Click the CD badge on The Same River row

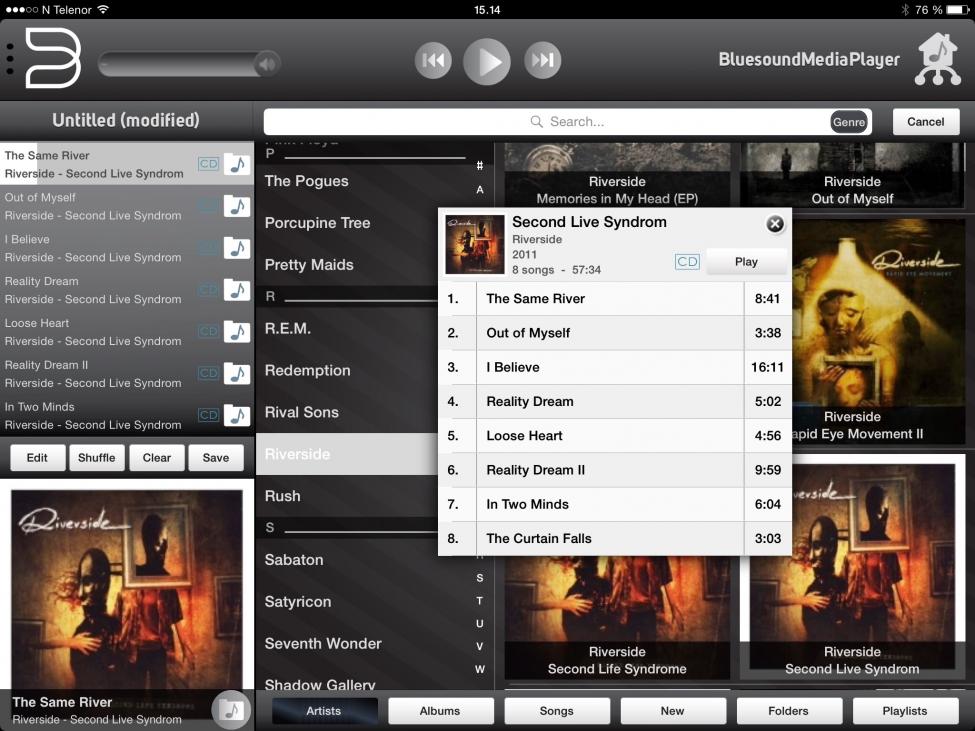click(208, 164)
